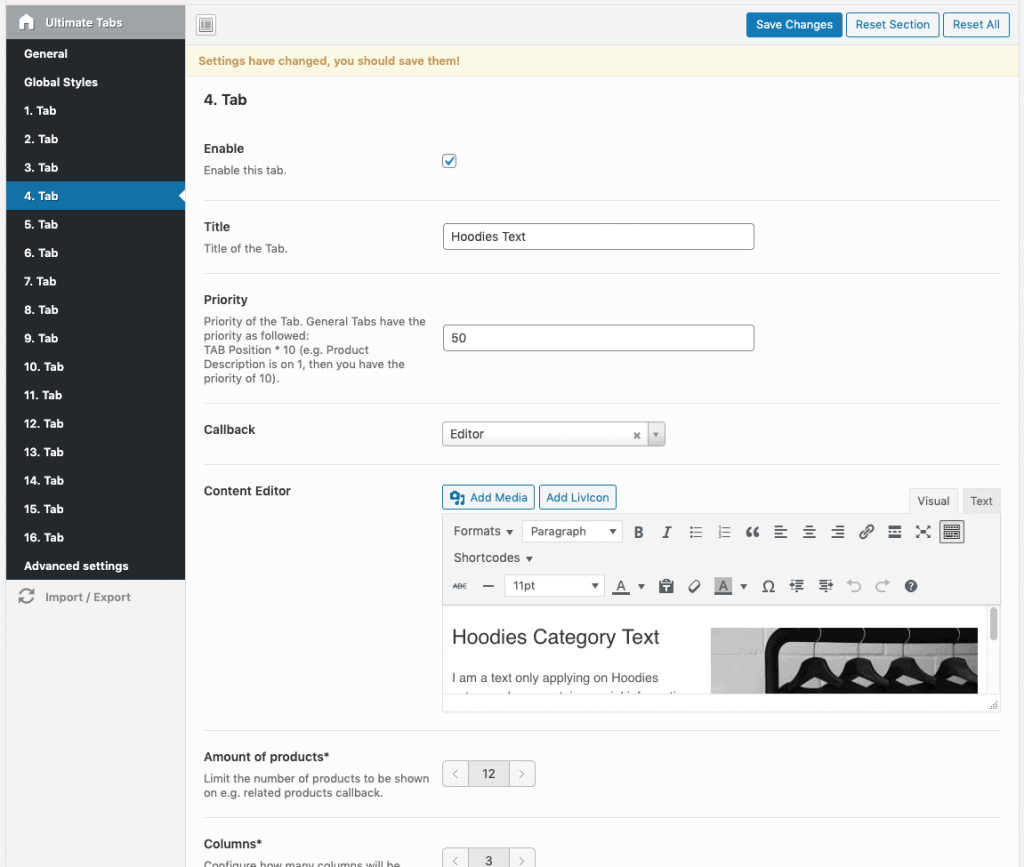Open the 11pt font size dropdown
Viewport: 1024px width, 867px height.
(554, 586)
